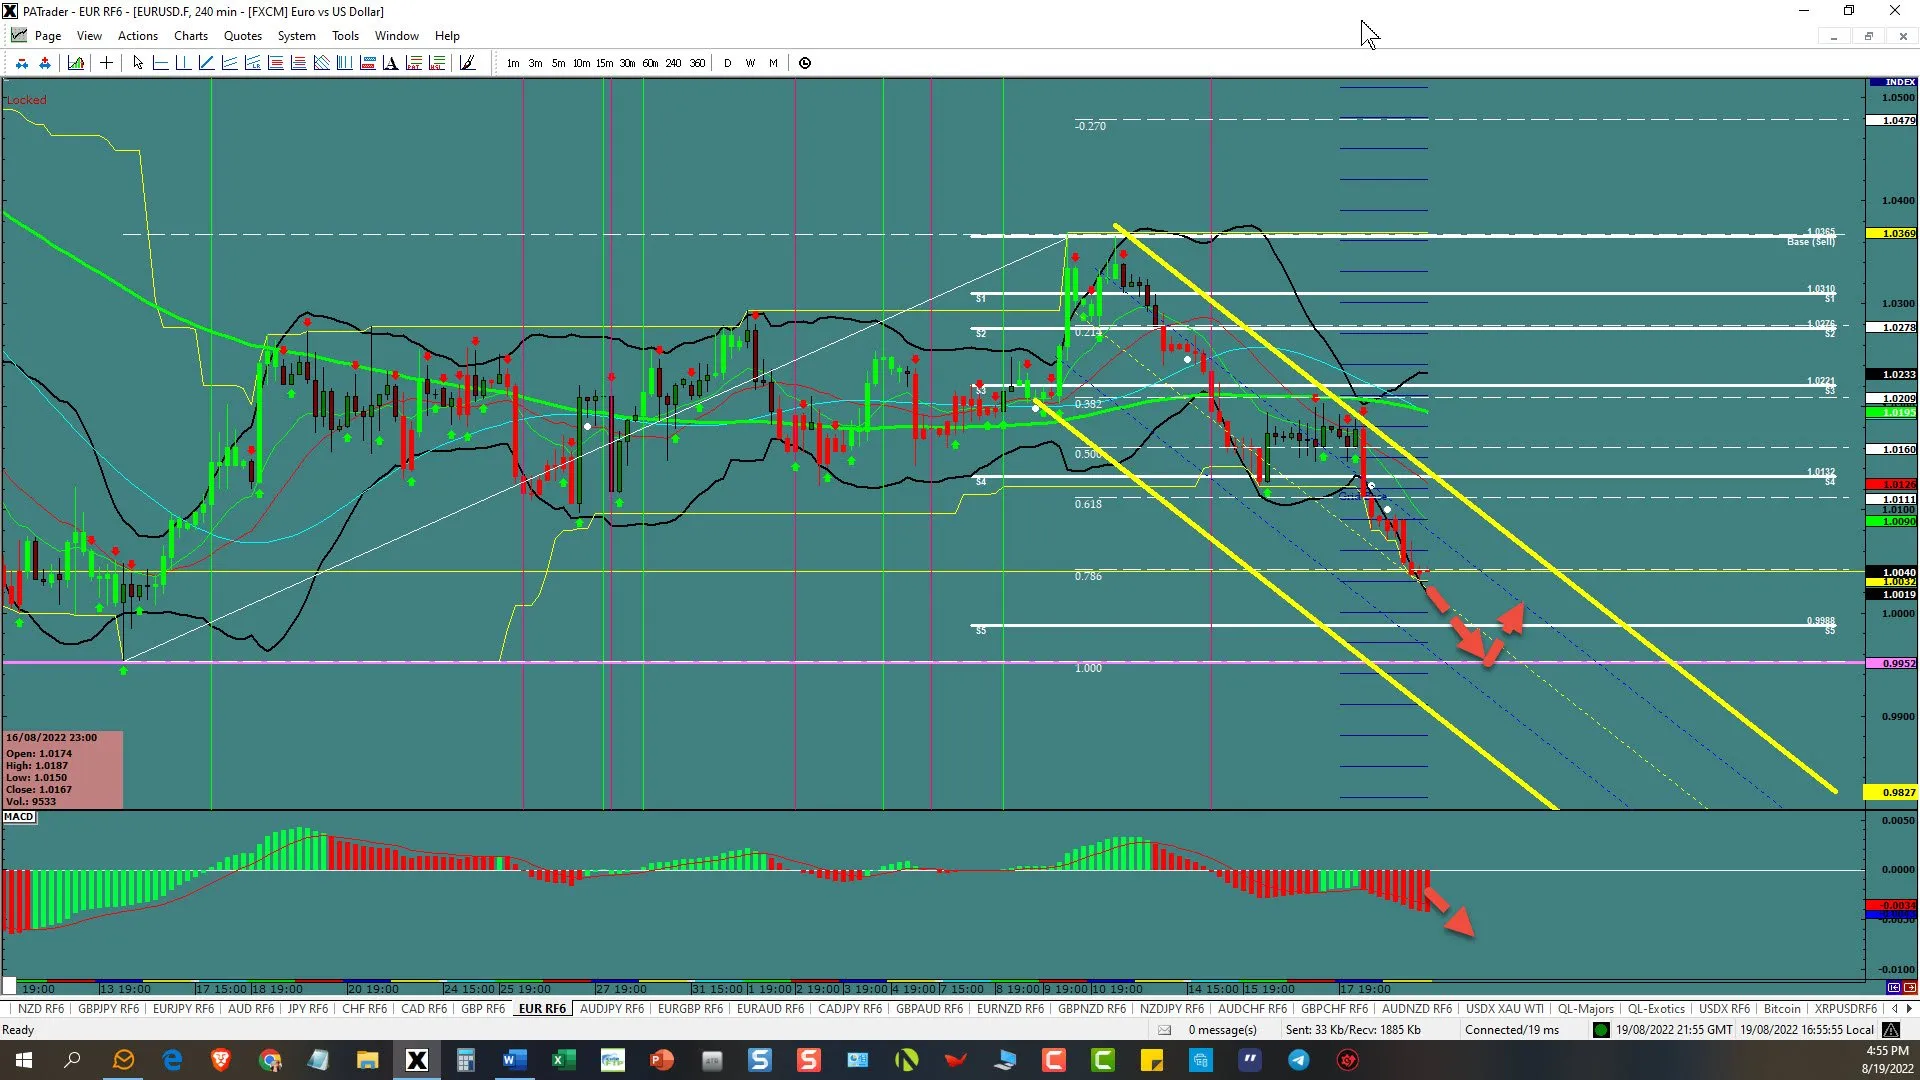Click the custom timeframe clock icon
The height and width of the screenshot is (1080, 1920).
(805, 63)
